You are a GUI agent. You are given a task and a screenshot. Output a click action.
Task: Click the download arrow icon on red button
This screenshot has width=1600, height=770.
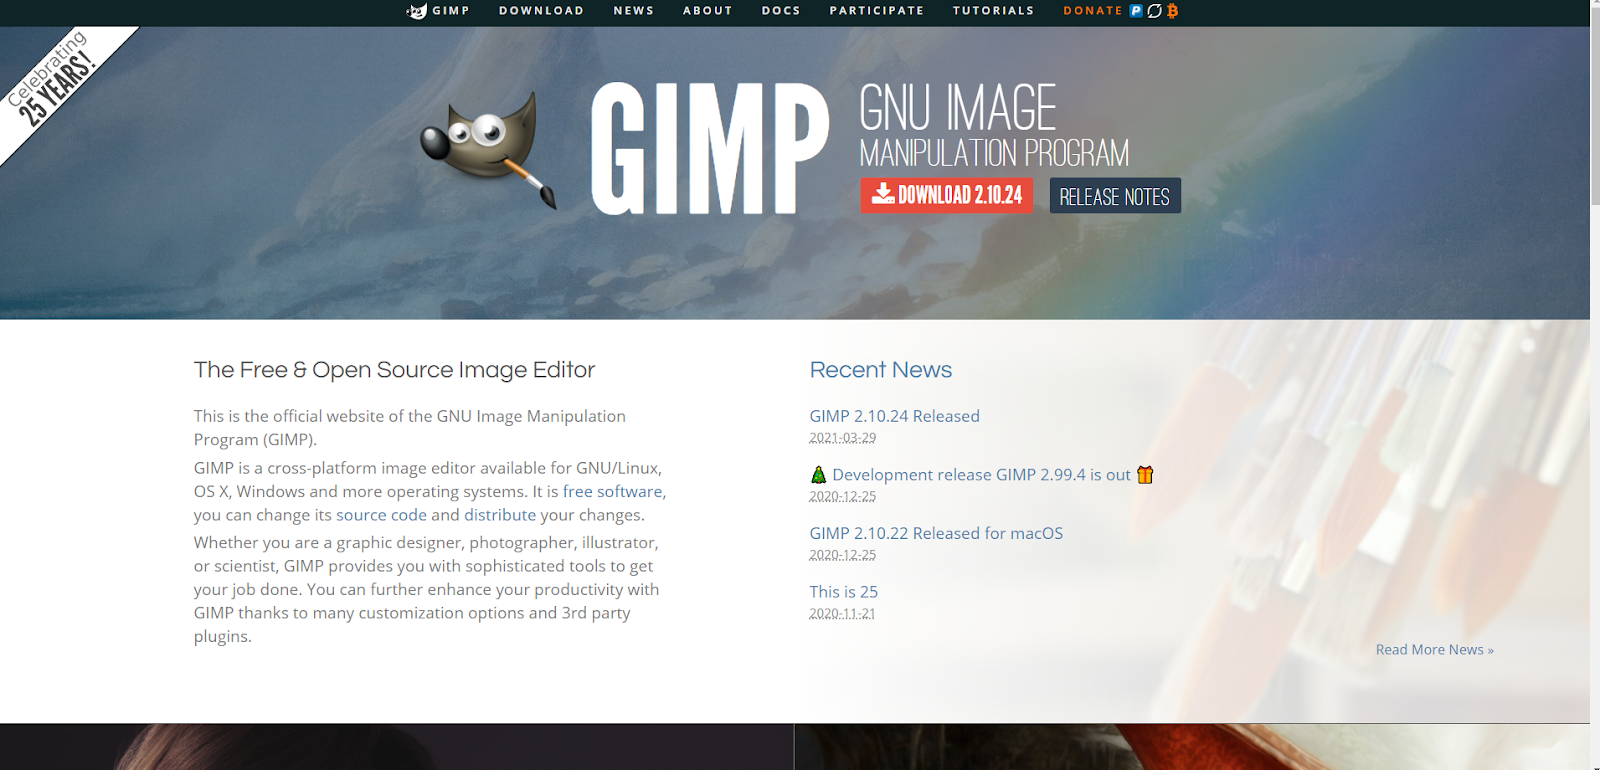tap(882, 193)
